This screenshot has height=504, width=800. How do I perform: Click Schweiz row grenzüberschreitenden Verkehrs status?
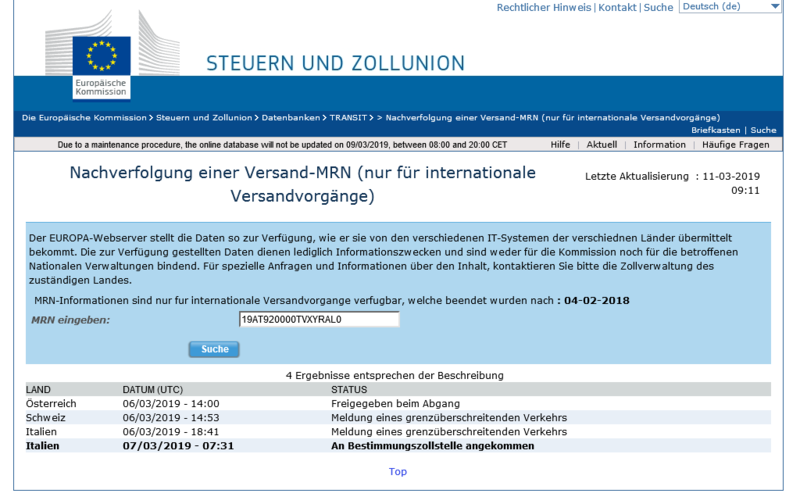(x=449, y=418)
